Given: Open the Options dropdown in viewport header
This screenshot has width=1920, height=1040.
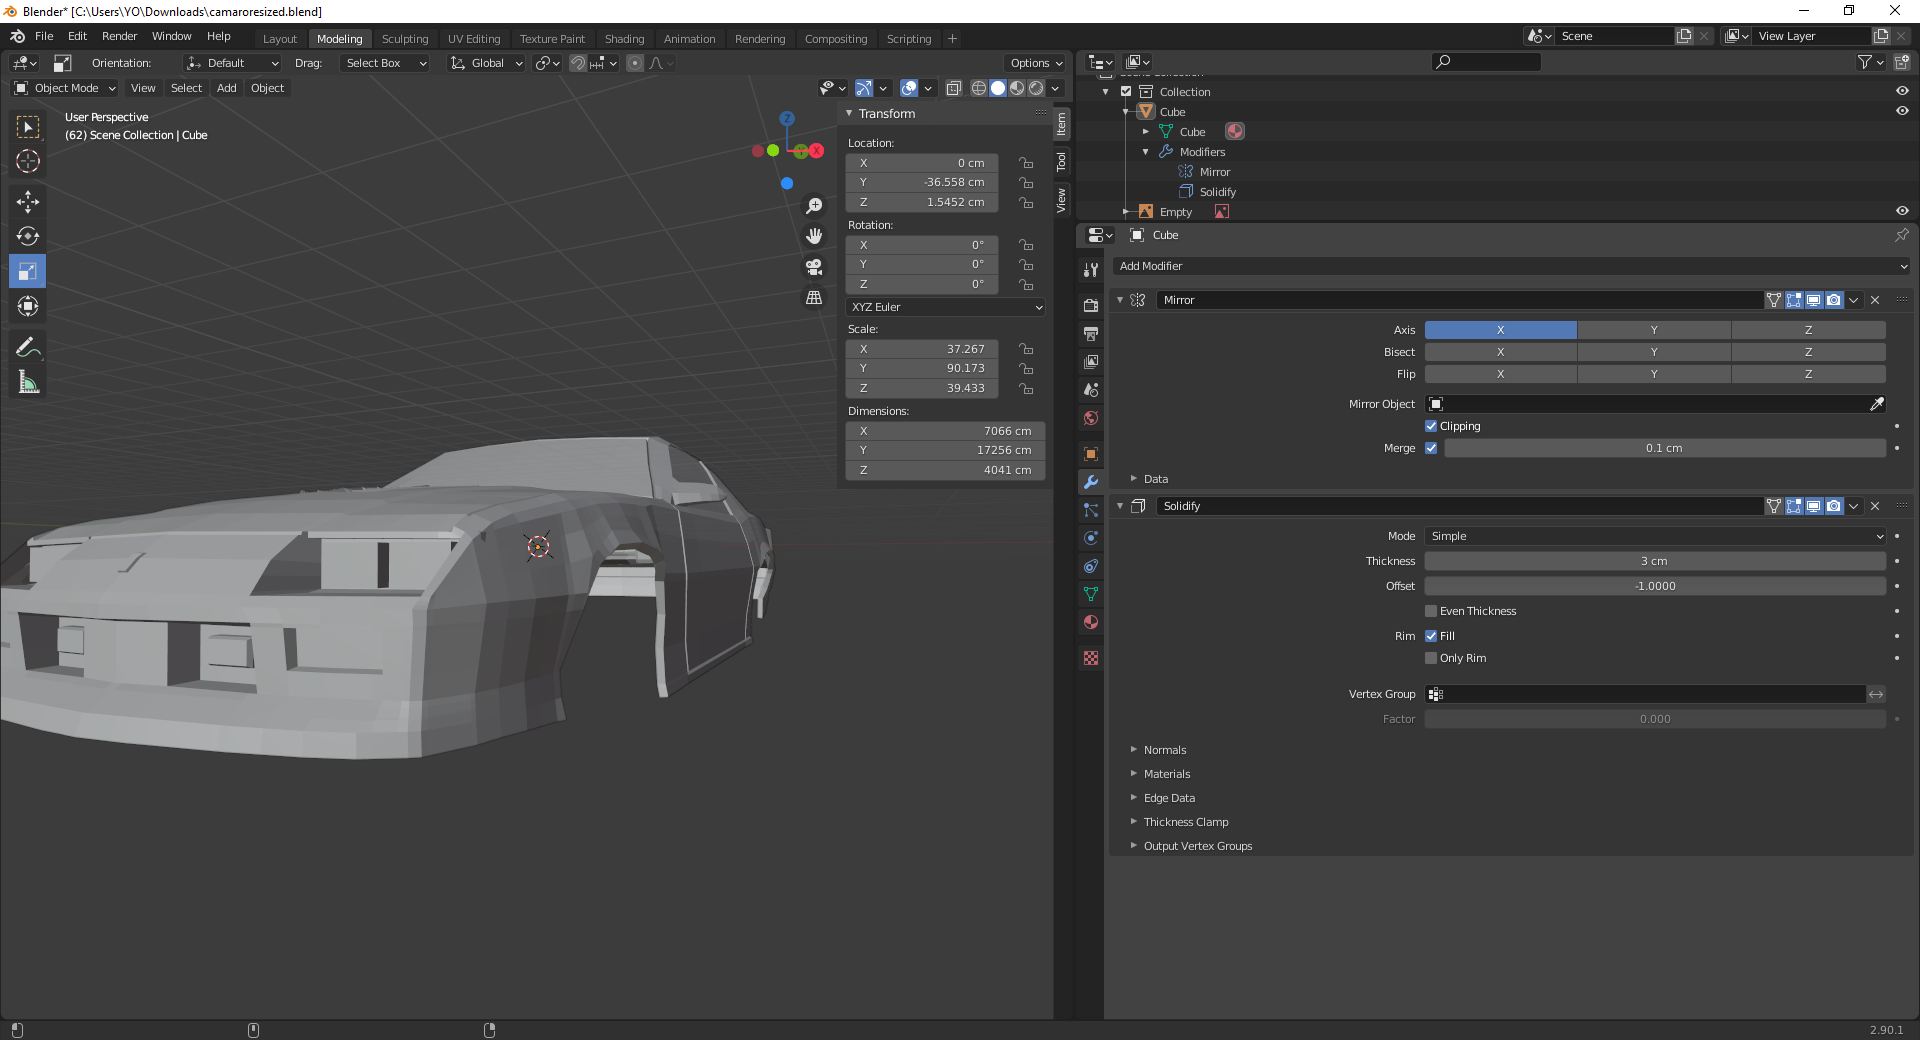Looking at the screenshot, I should 1036,63.
